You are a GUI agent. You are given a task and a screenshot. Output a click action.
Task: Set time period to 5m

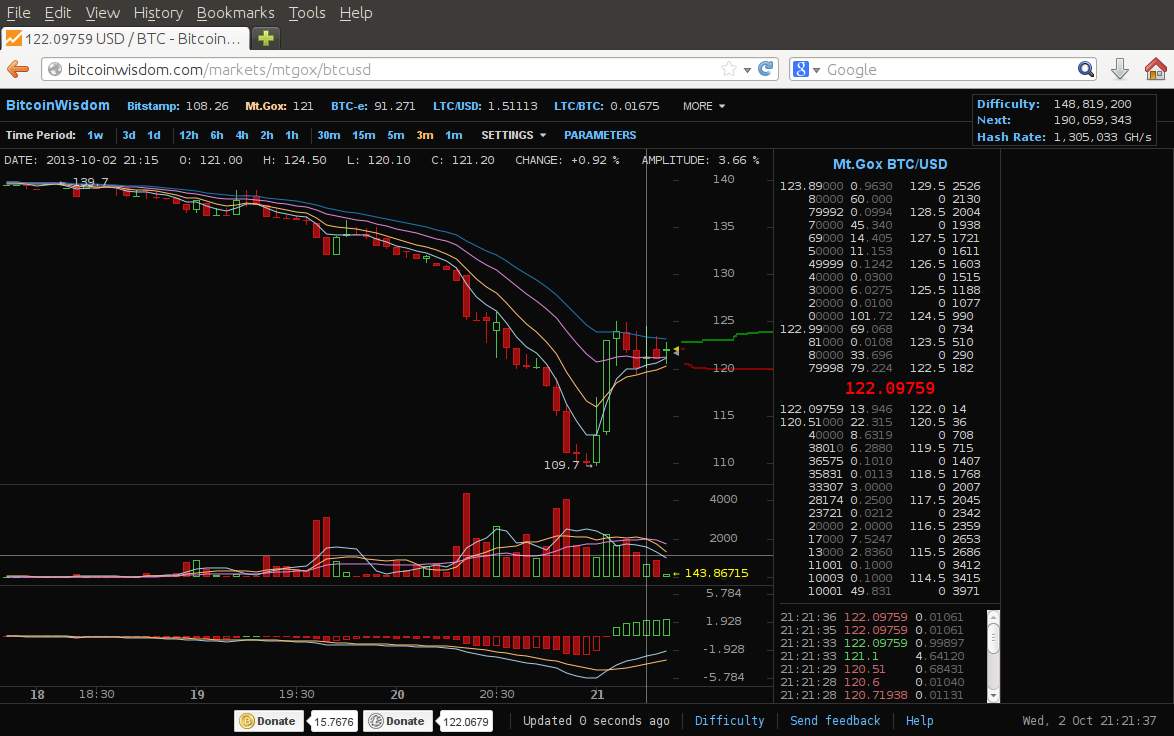point(396,136)
